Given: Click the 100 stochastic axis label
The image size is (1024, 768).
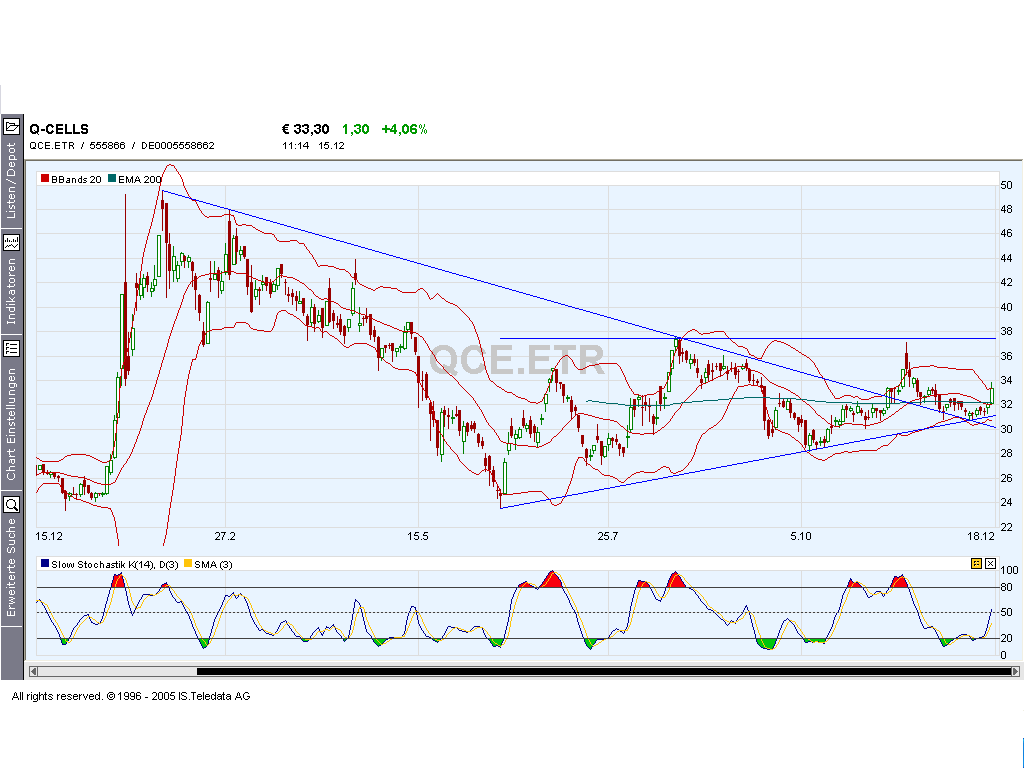Looking at the screenshot, I should point(1009,570).
